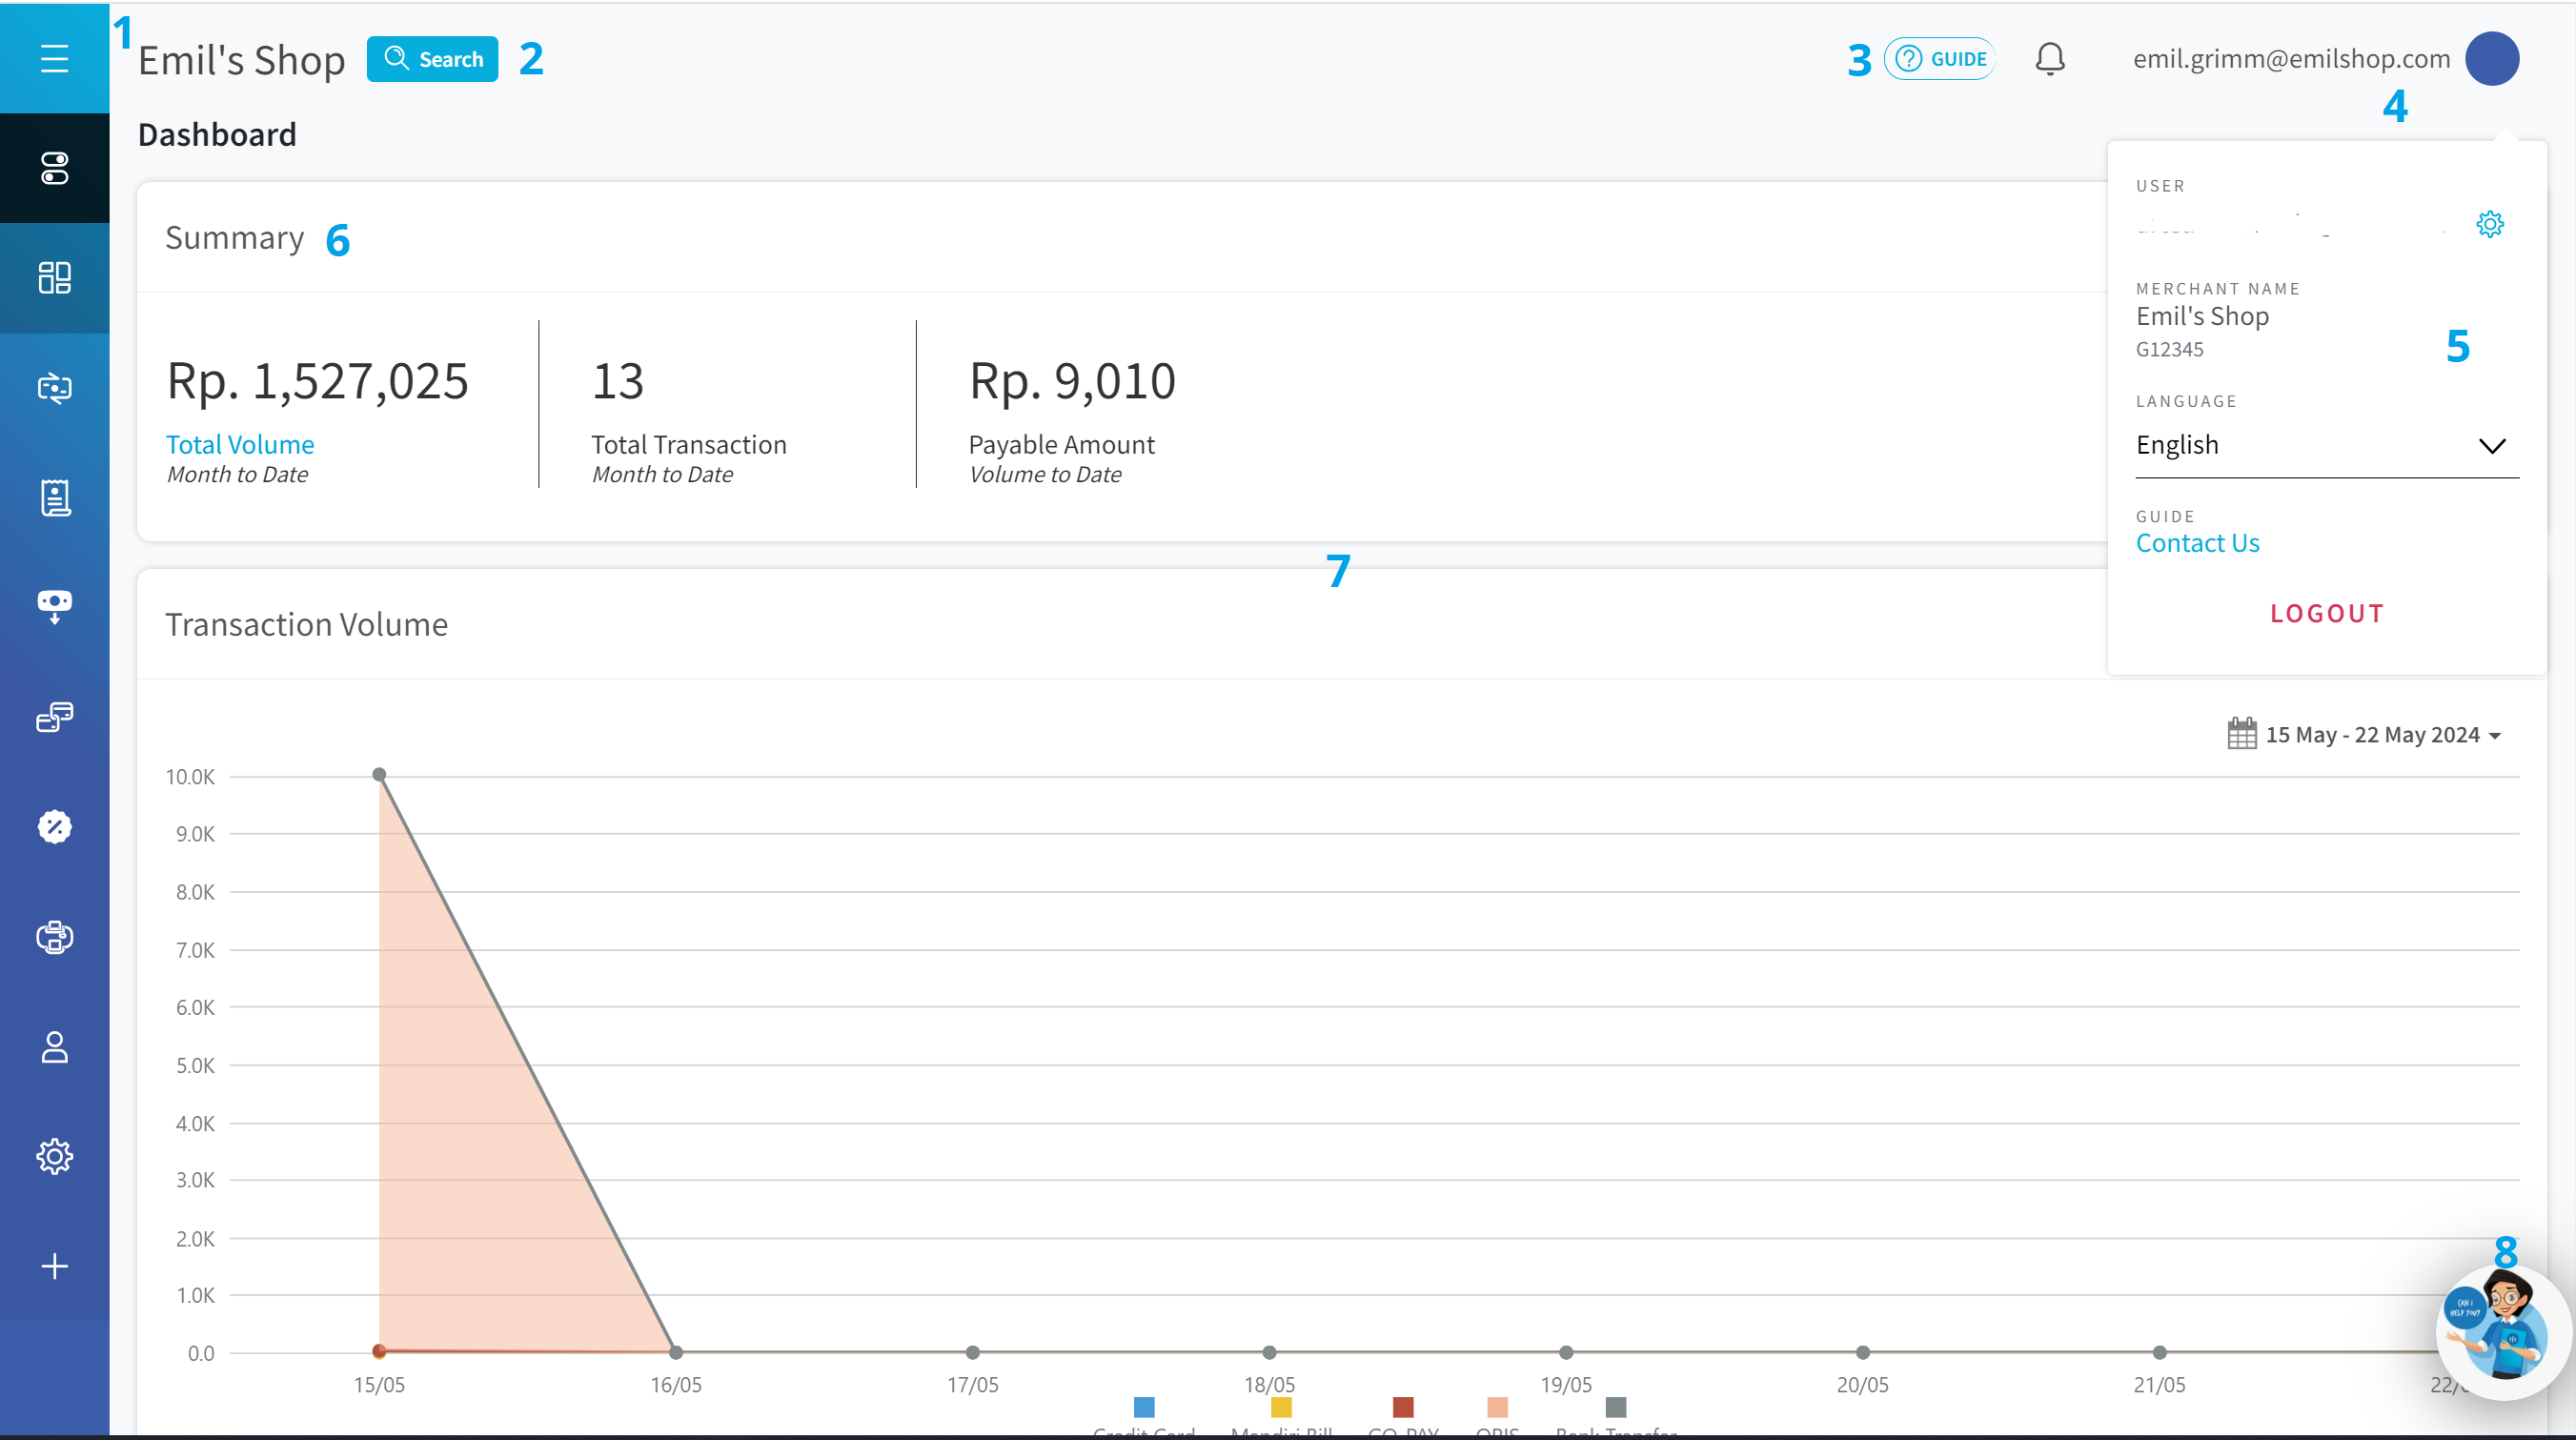Click the Search button

432,59
